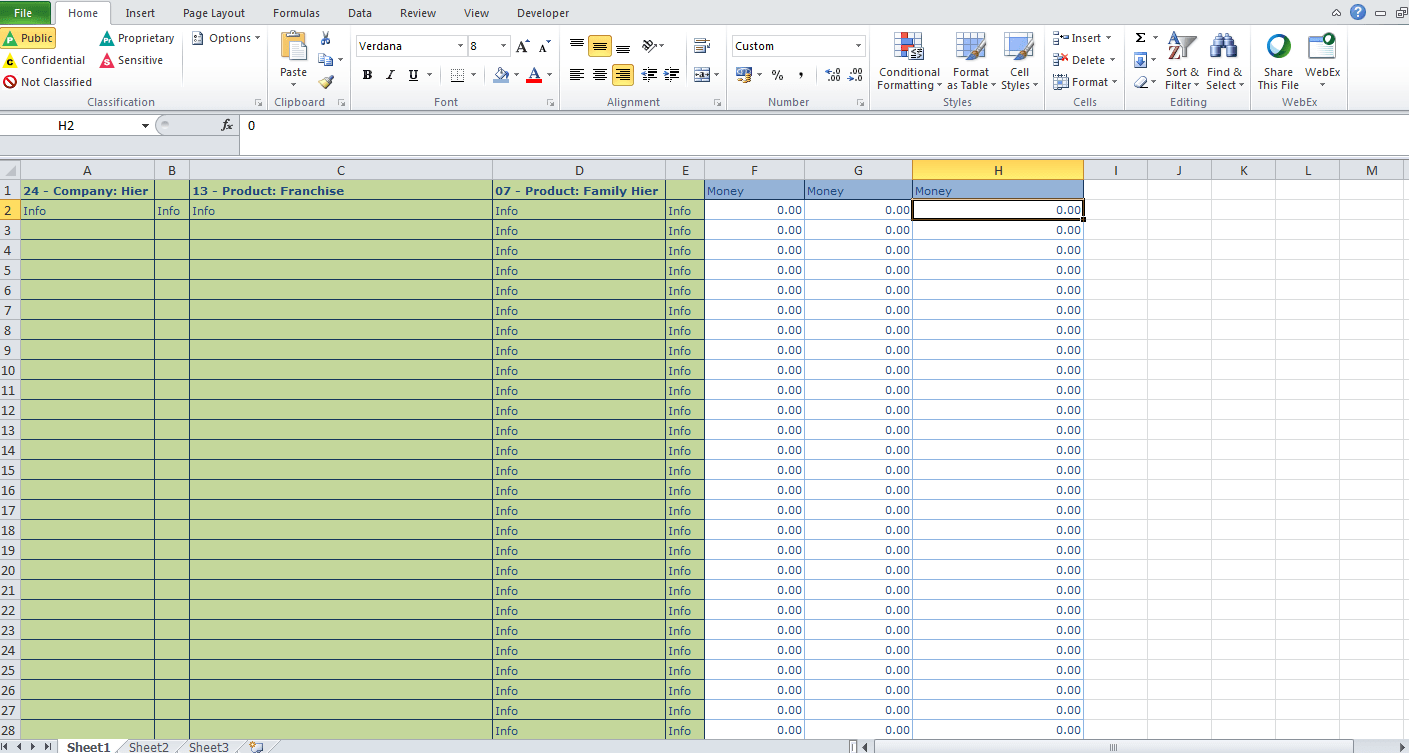Classify document as Confidential
The image size is (1409, 753).
[x=44, y=60]
